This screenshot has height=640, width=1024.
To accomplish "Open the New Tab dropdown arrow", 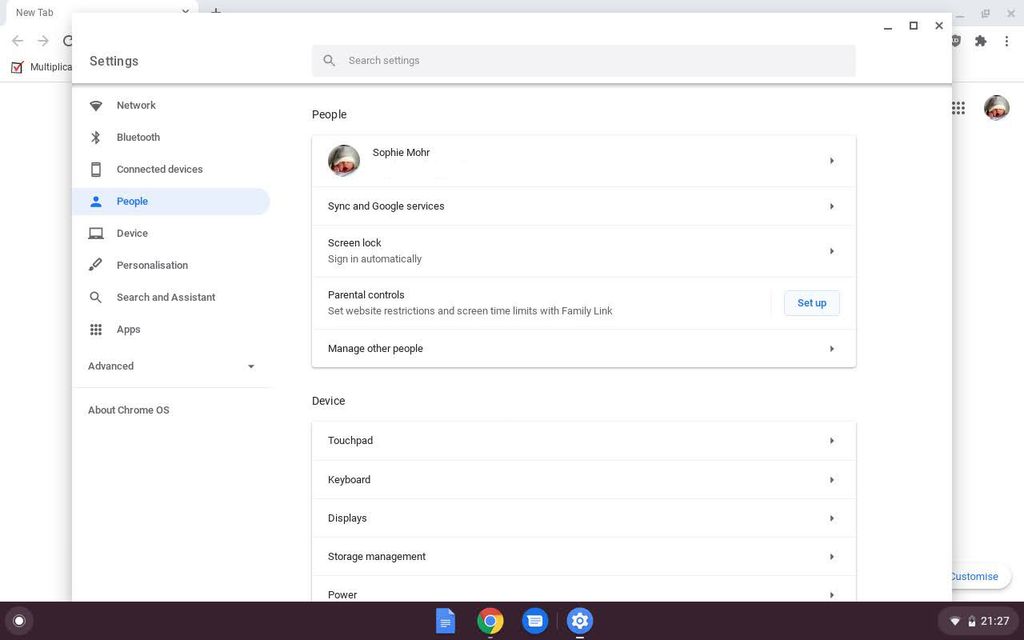I will 184,12.
